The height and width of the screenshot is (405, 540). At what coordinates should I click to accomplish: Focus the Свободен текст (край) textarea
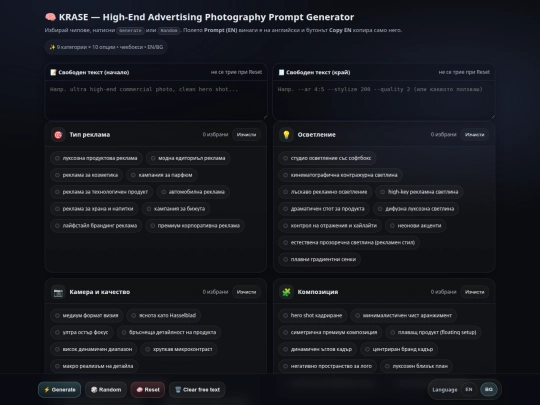tap(384, 101)
